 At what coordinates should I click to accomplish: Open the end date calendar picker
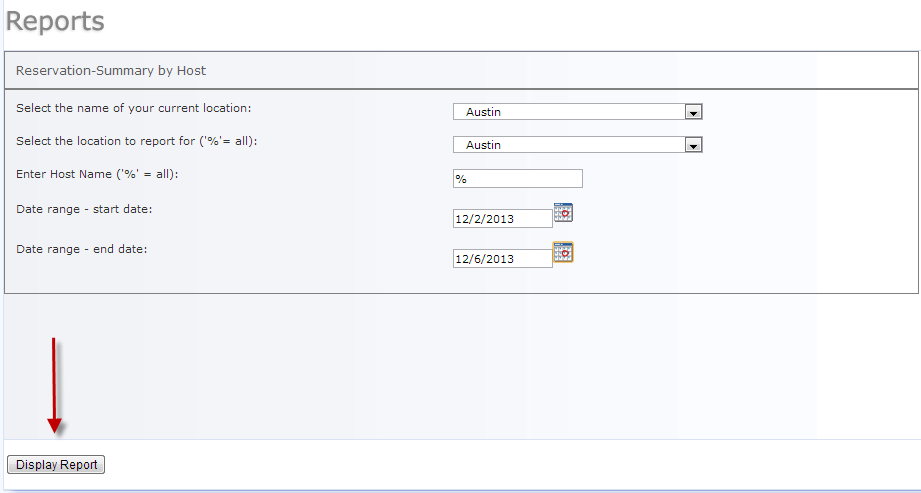tap(563, 252)
